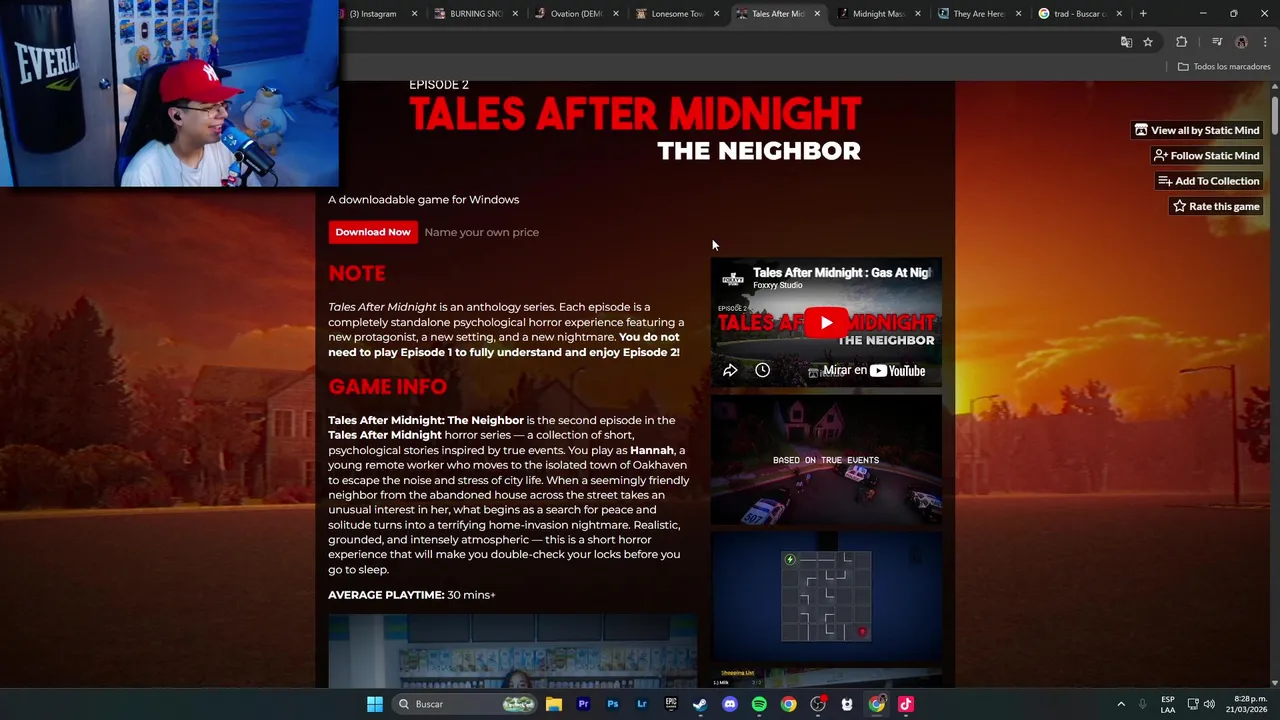1280x720 pixels.
Task: Click Rate this game
Action: [x=1216, y=207]
